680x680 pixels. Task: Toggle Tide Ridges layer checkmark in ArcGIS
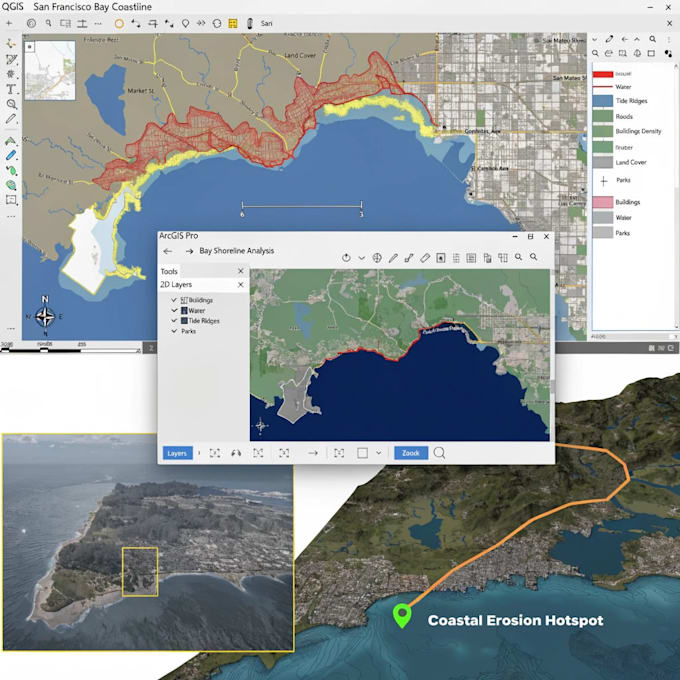[x=174, y=320]
